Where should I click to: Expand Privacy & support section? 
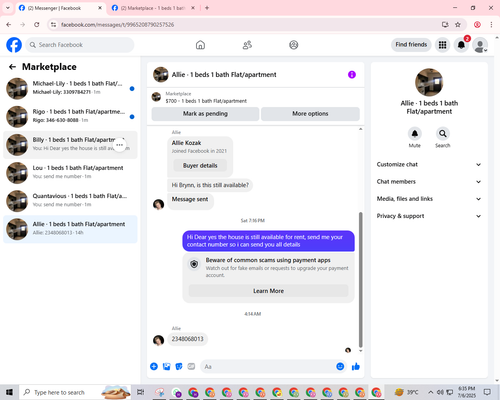(x=429, y=216)
